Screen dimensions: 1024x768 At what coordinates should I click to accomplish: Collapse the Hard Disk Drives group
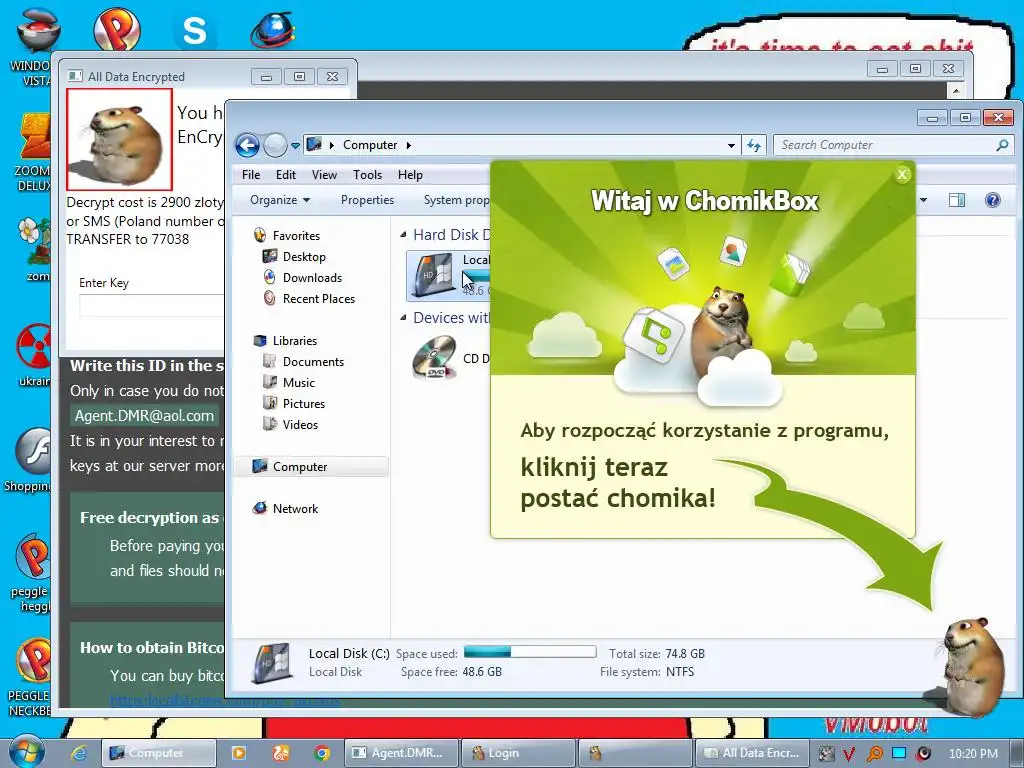(403, 234)
